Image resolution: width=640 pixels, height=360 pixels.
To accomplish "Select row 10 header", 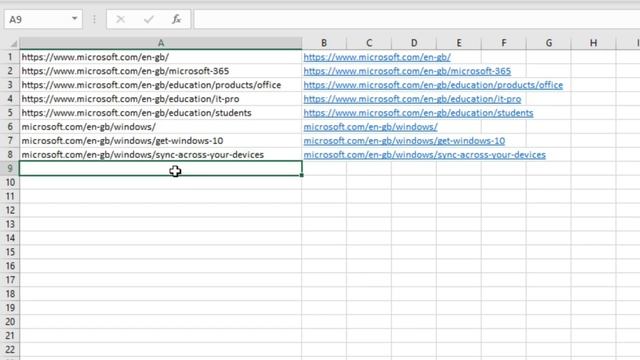I will coord(10,182).
